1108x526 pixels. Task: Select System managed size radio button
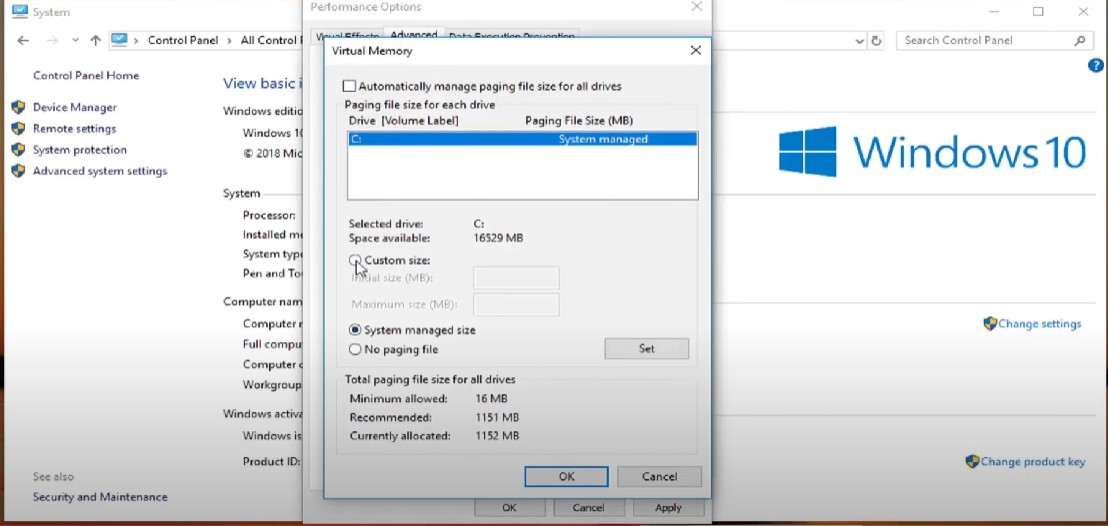pos(355,330)
